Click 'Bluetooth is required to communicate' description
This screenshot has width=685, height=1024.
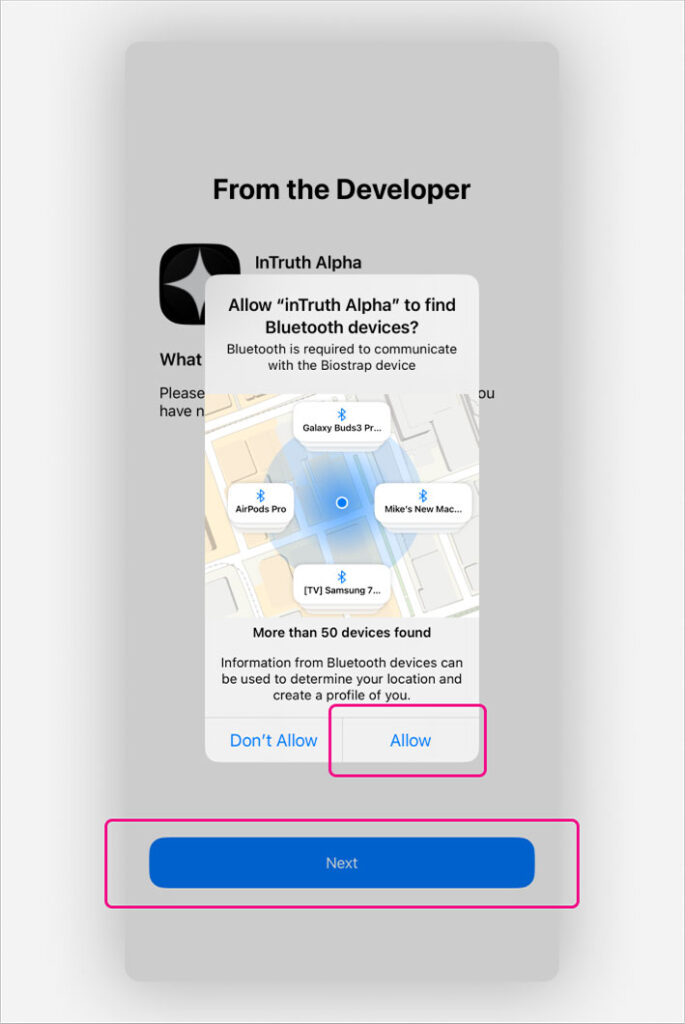[342, 357]
